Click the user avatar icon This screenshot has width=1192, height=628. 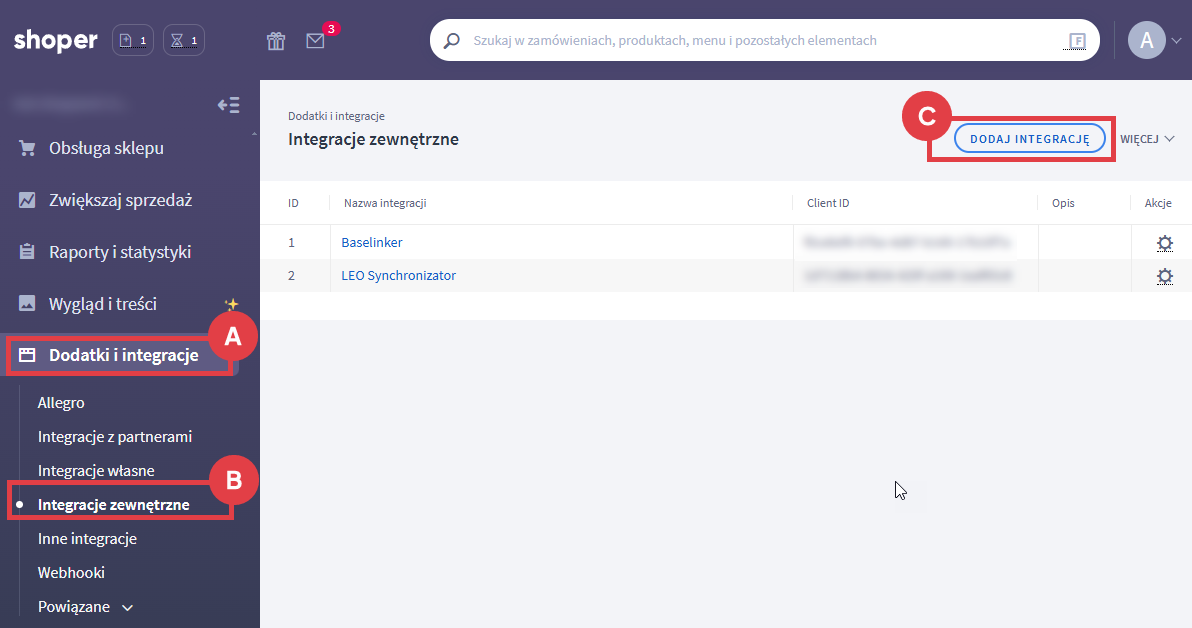1146,40
